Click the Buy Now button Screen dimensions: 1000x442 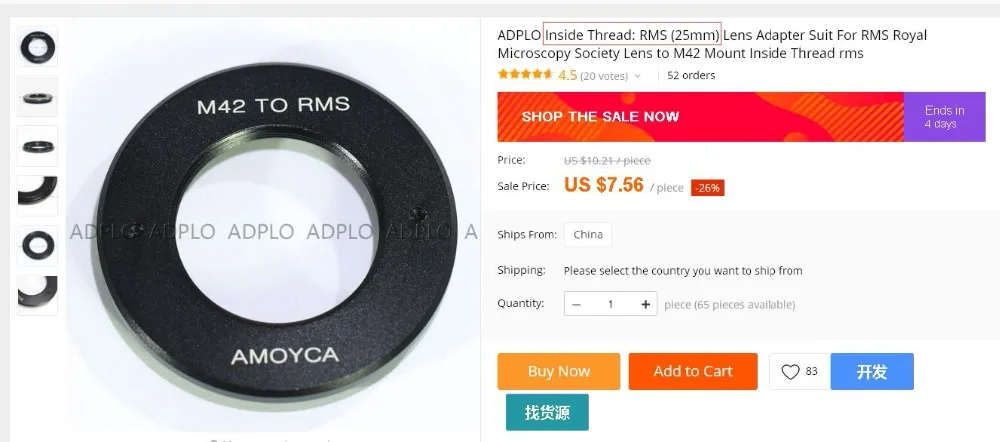tap(559, 371)
